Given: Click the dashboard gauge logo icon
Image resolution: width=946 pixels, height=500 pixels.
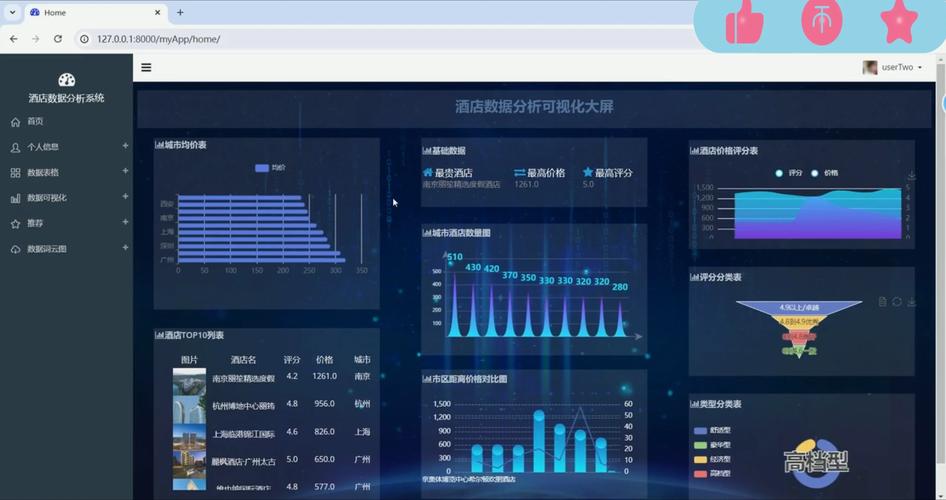Looking at the screenshot, I should [66, 80].
